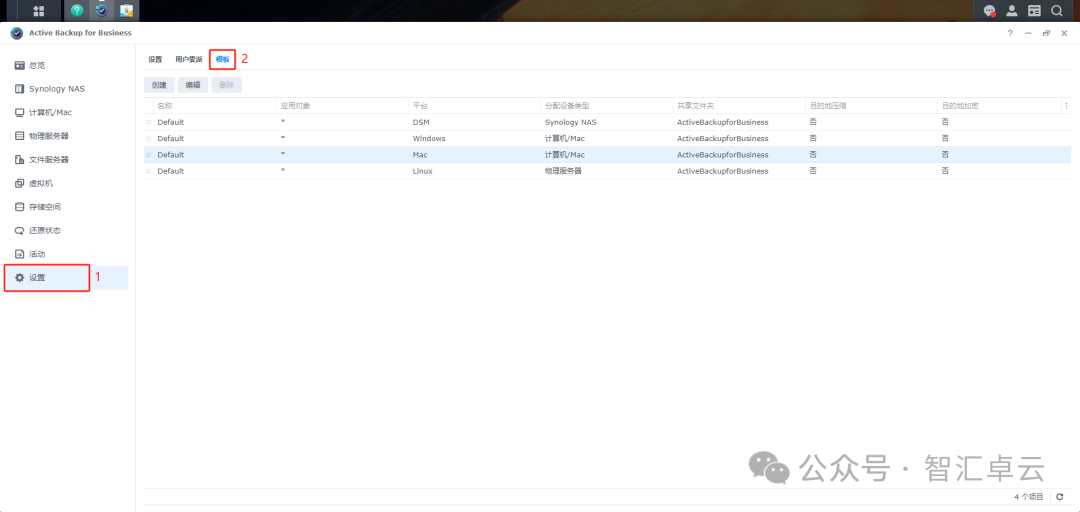Screen dimensions: 1080x512
Task: Click 计算机/Mac device type in Windows row
Action: [x=564, y=139]
